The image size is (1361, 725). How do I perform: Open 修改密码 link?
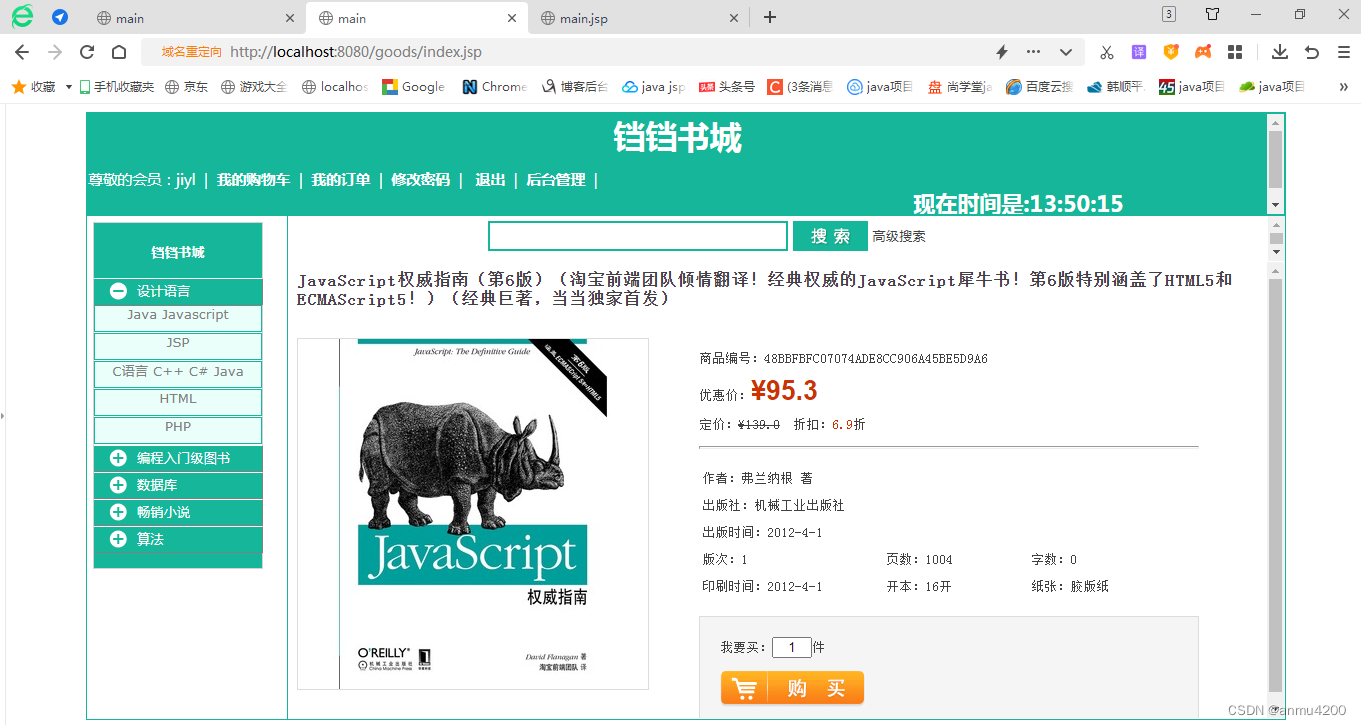[421, 180]
